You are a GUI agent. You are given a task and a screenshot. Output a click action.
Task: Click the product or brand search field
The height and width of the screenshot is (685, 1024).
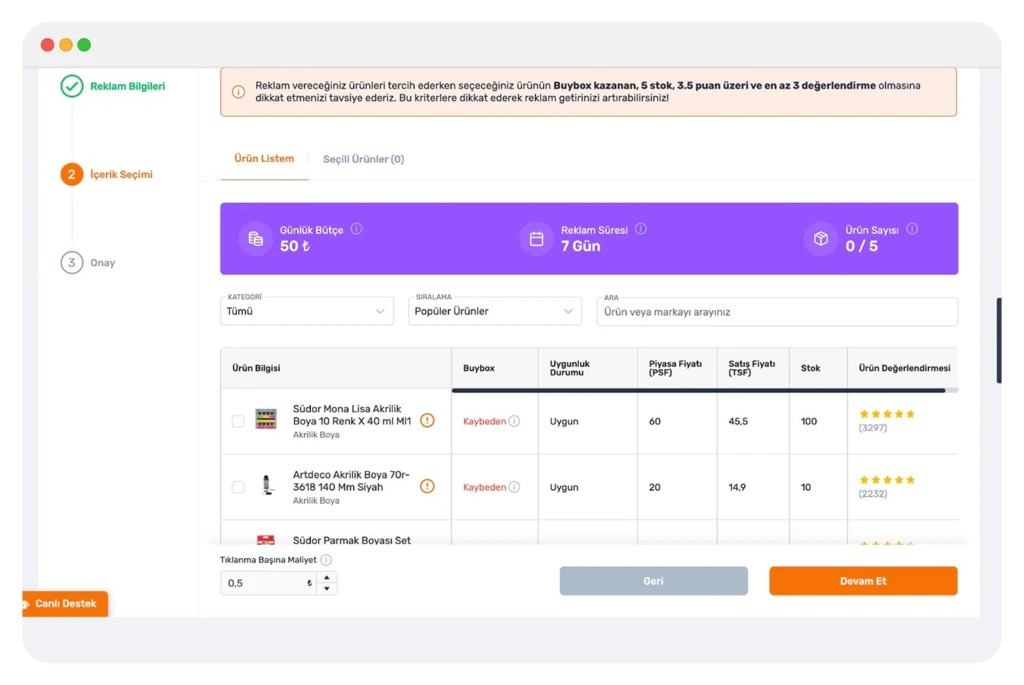pos(777,312)
